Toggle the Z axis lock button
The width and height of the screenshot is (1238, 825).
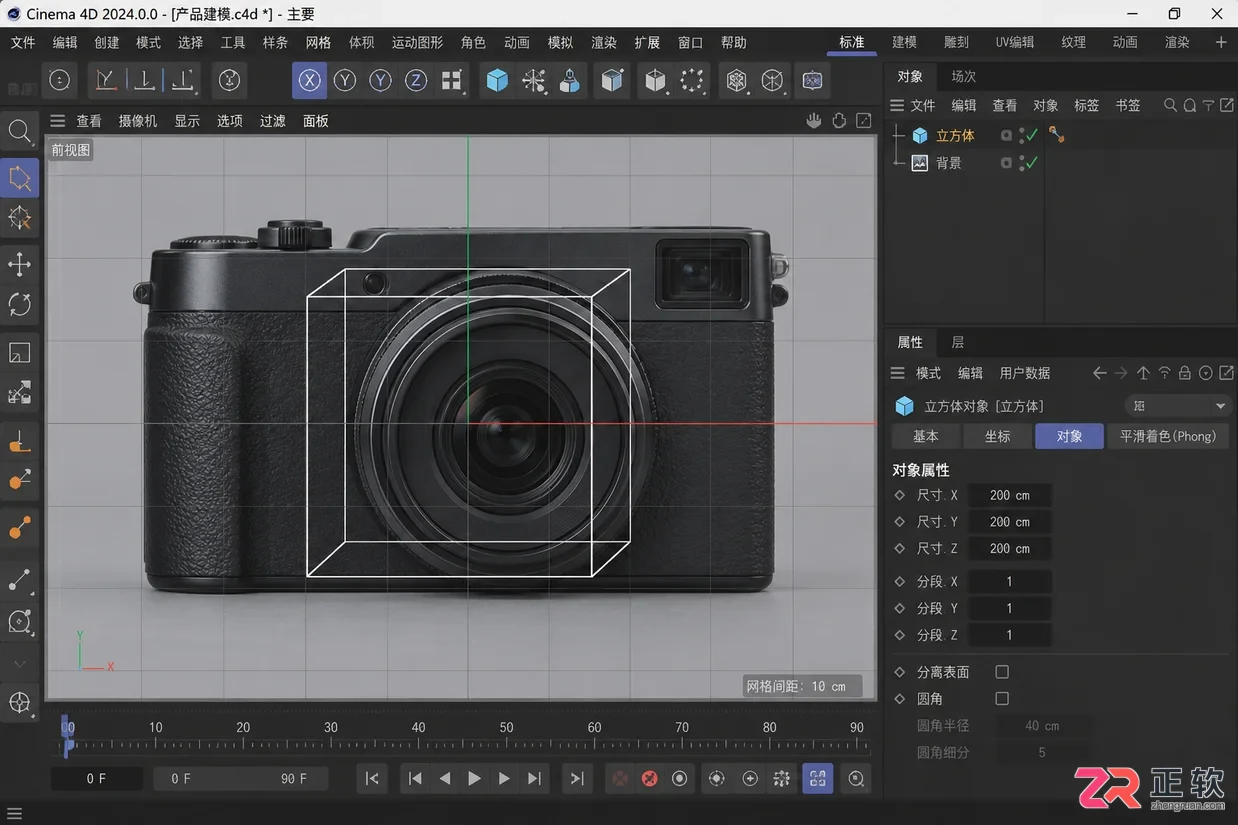pos(415,81)
